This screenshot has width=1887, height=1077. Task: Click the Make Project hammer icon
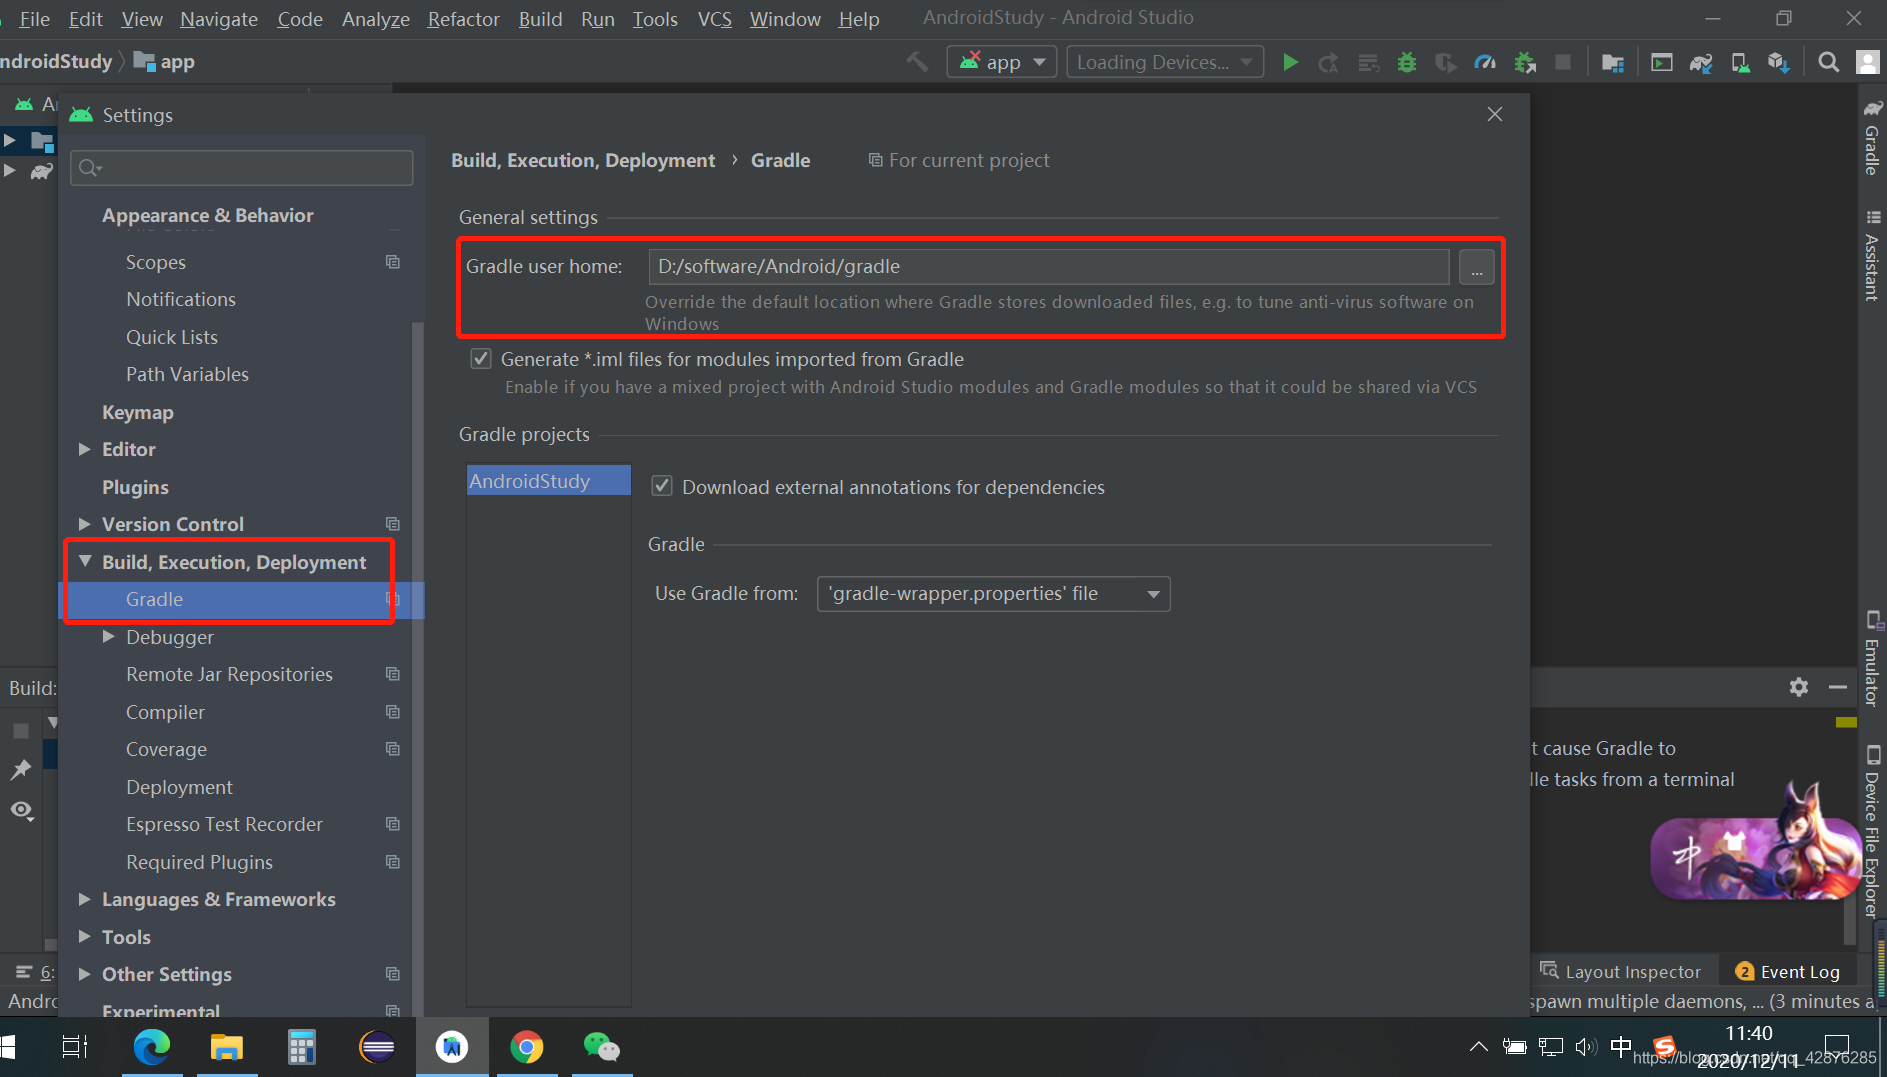917,62
